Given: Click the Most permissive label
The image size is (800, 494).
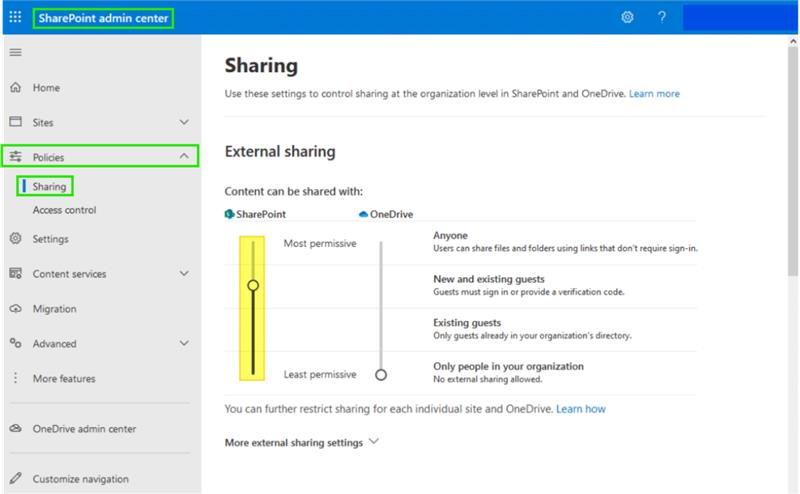Looking at the screenshot, I should coord(320,243).
